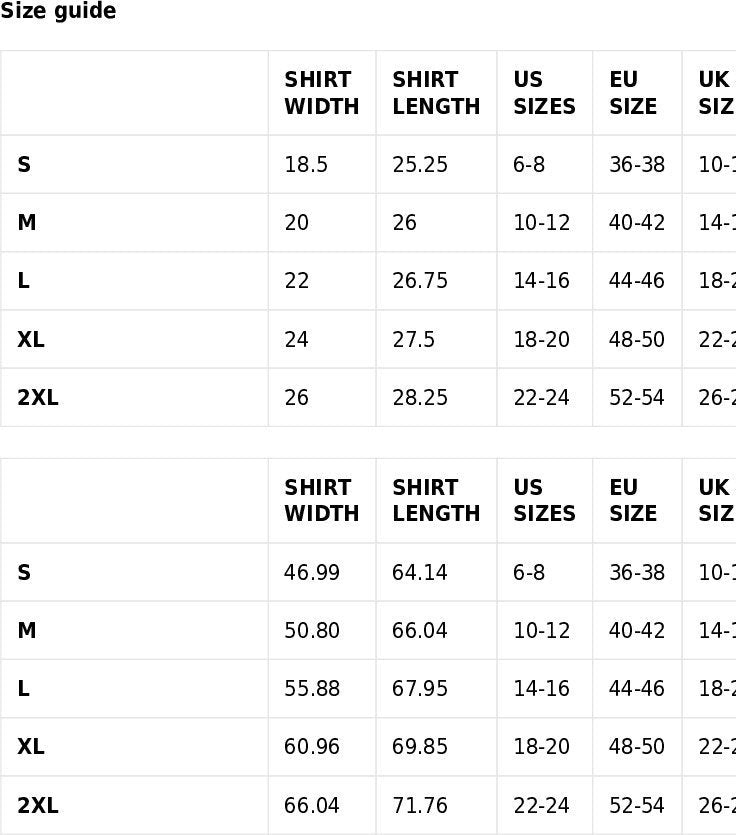Viewport: 736px width, 835px height.
Task: Click the 46.99 width cell
Action: coord(312,573)
